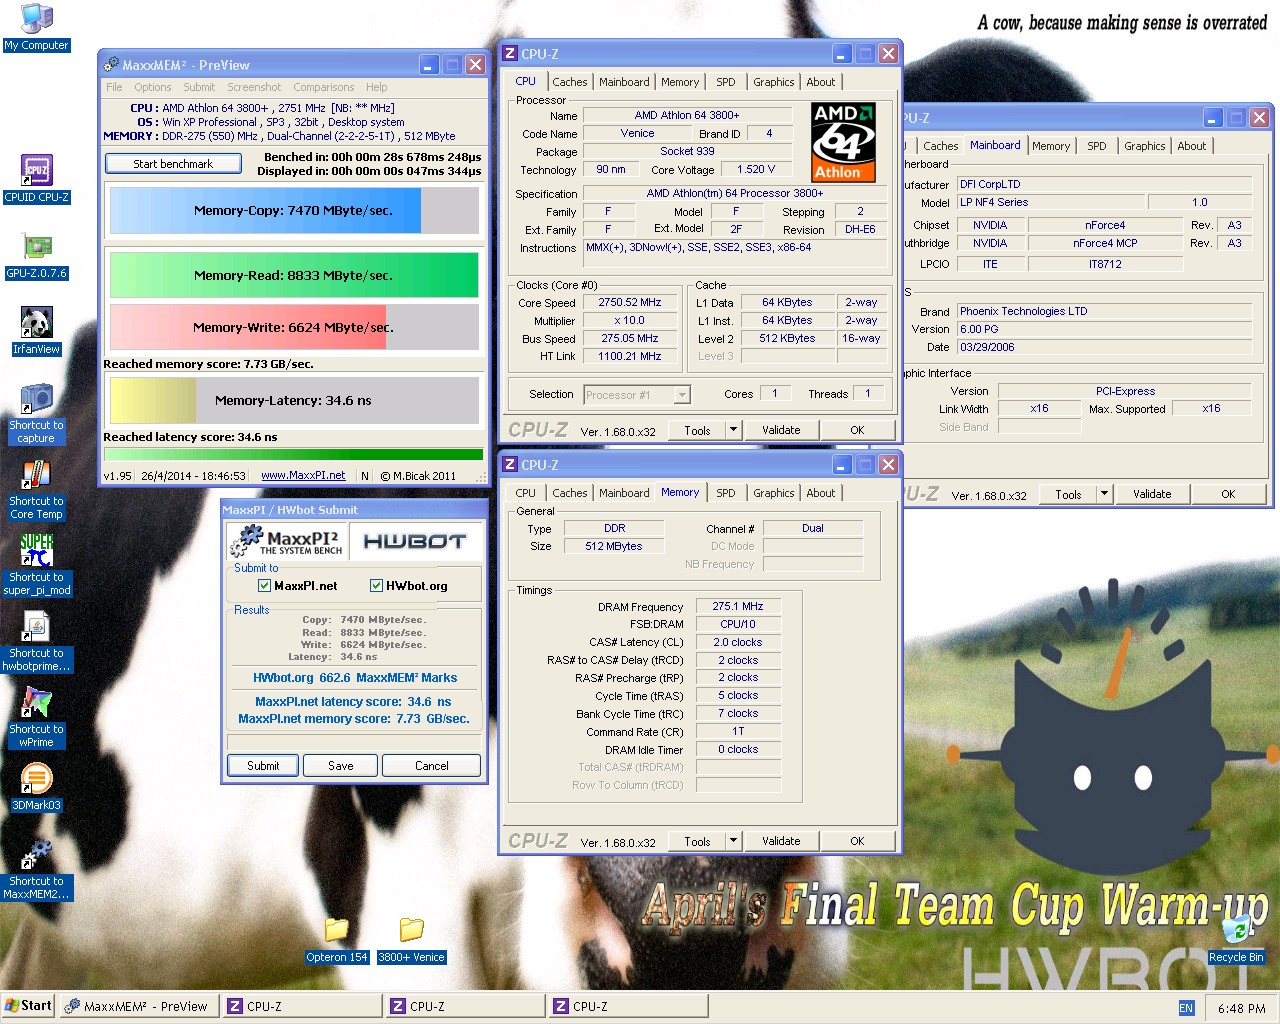This screenshot has height=1024, width=1280.
Task: Click the Memory-Read result bar
Action: coord(293,275)
